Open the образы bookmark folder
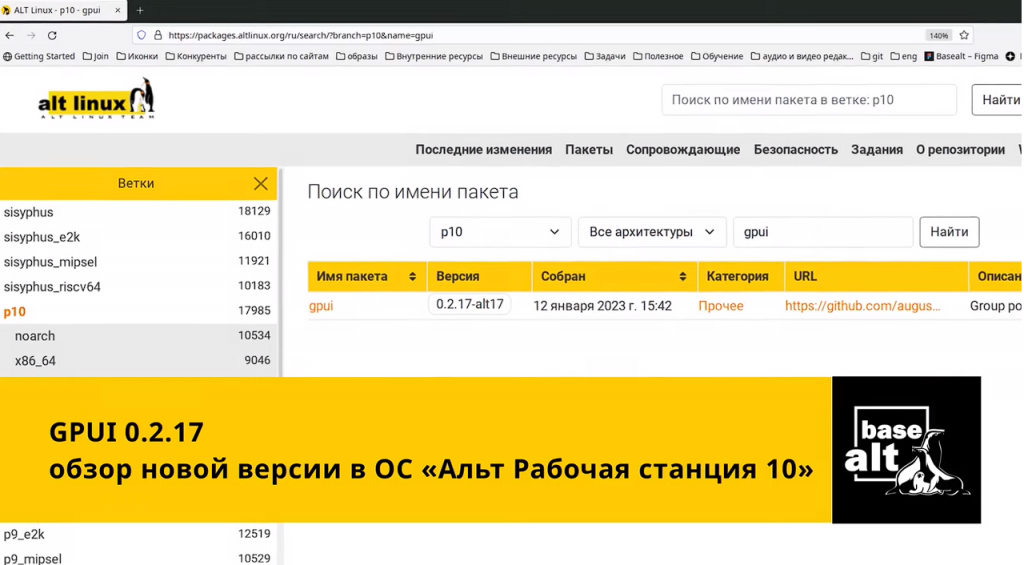1024x565 pixels. 357,56
